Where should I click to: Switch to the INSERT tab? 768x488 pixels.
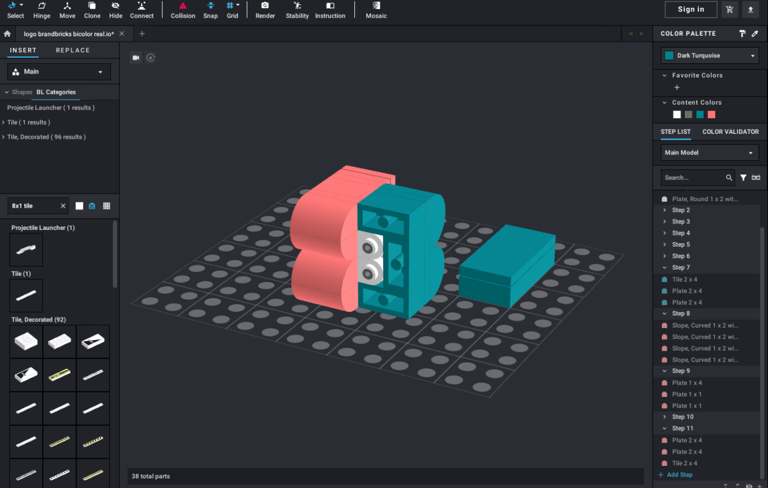pyautogui.click(x=23, y=50)
